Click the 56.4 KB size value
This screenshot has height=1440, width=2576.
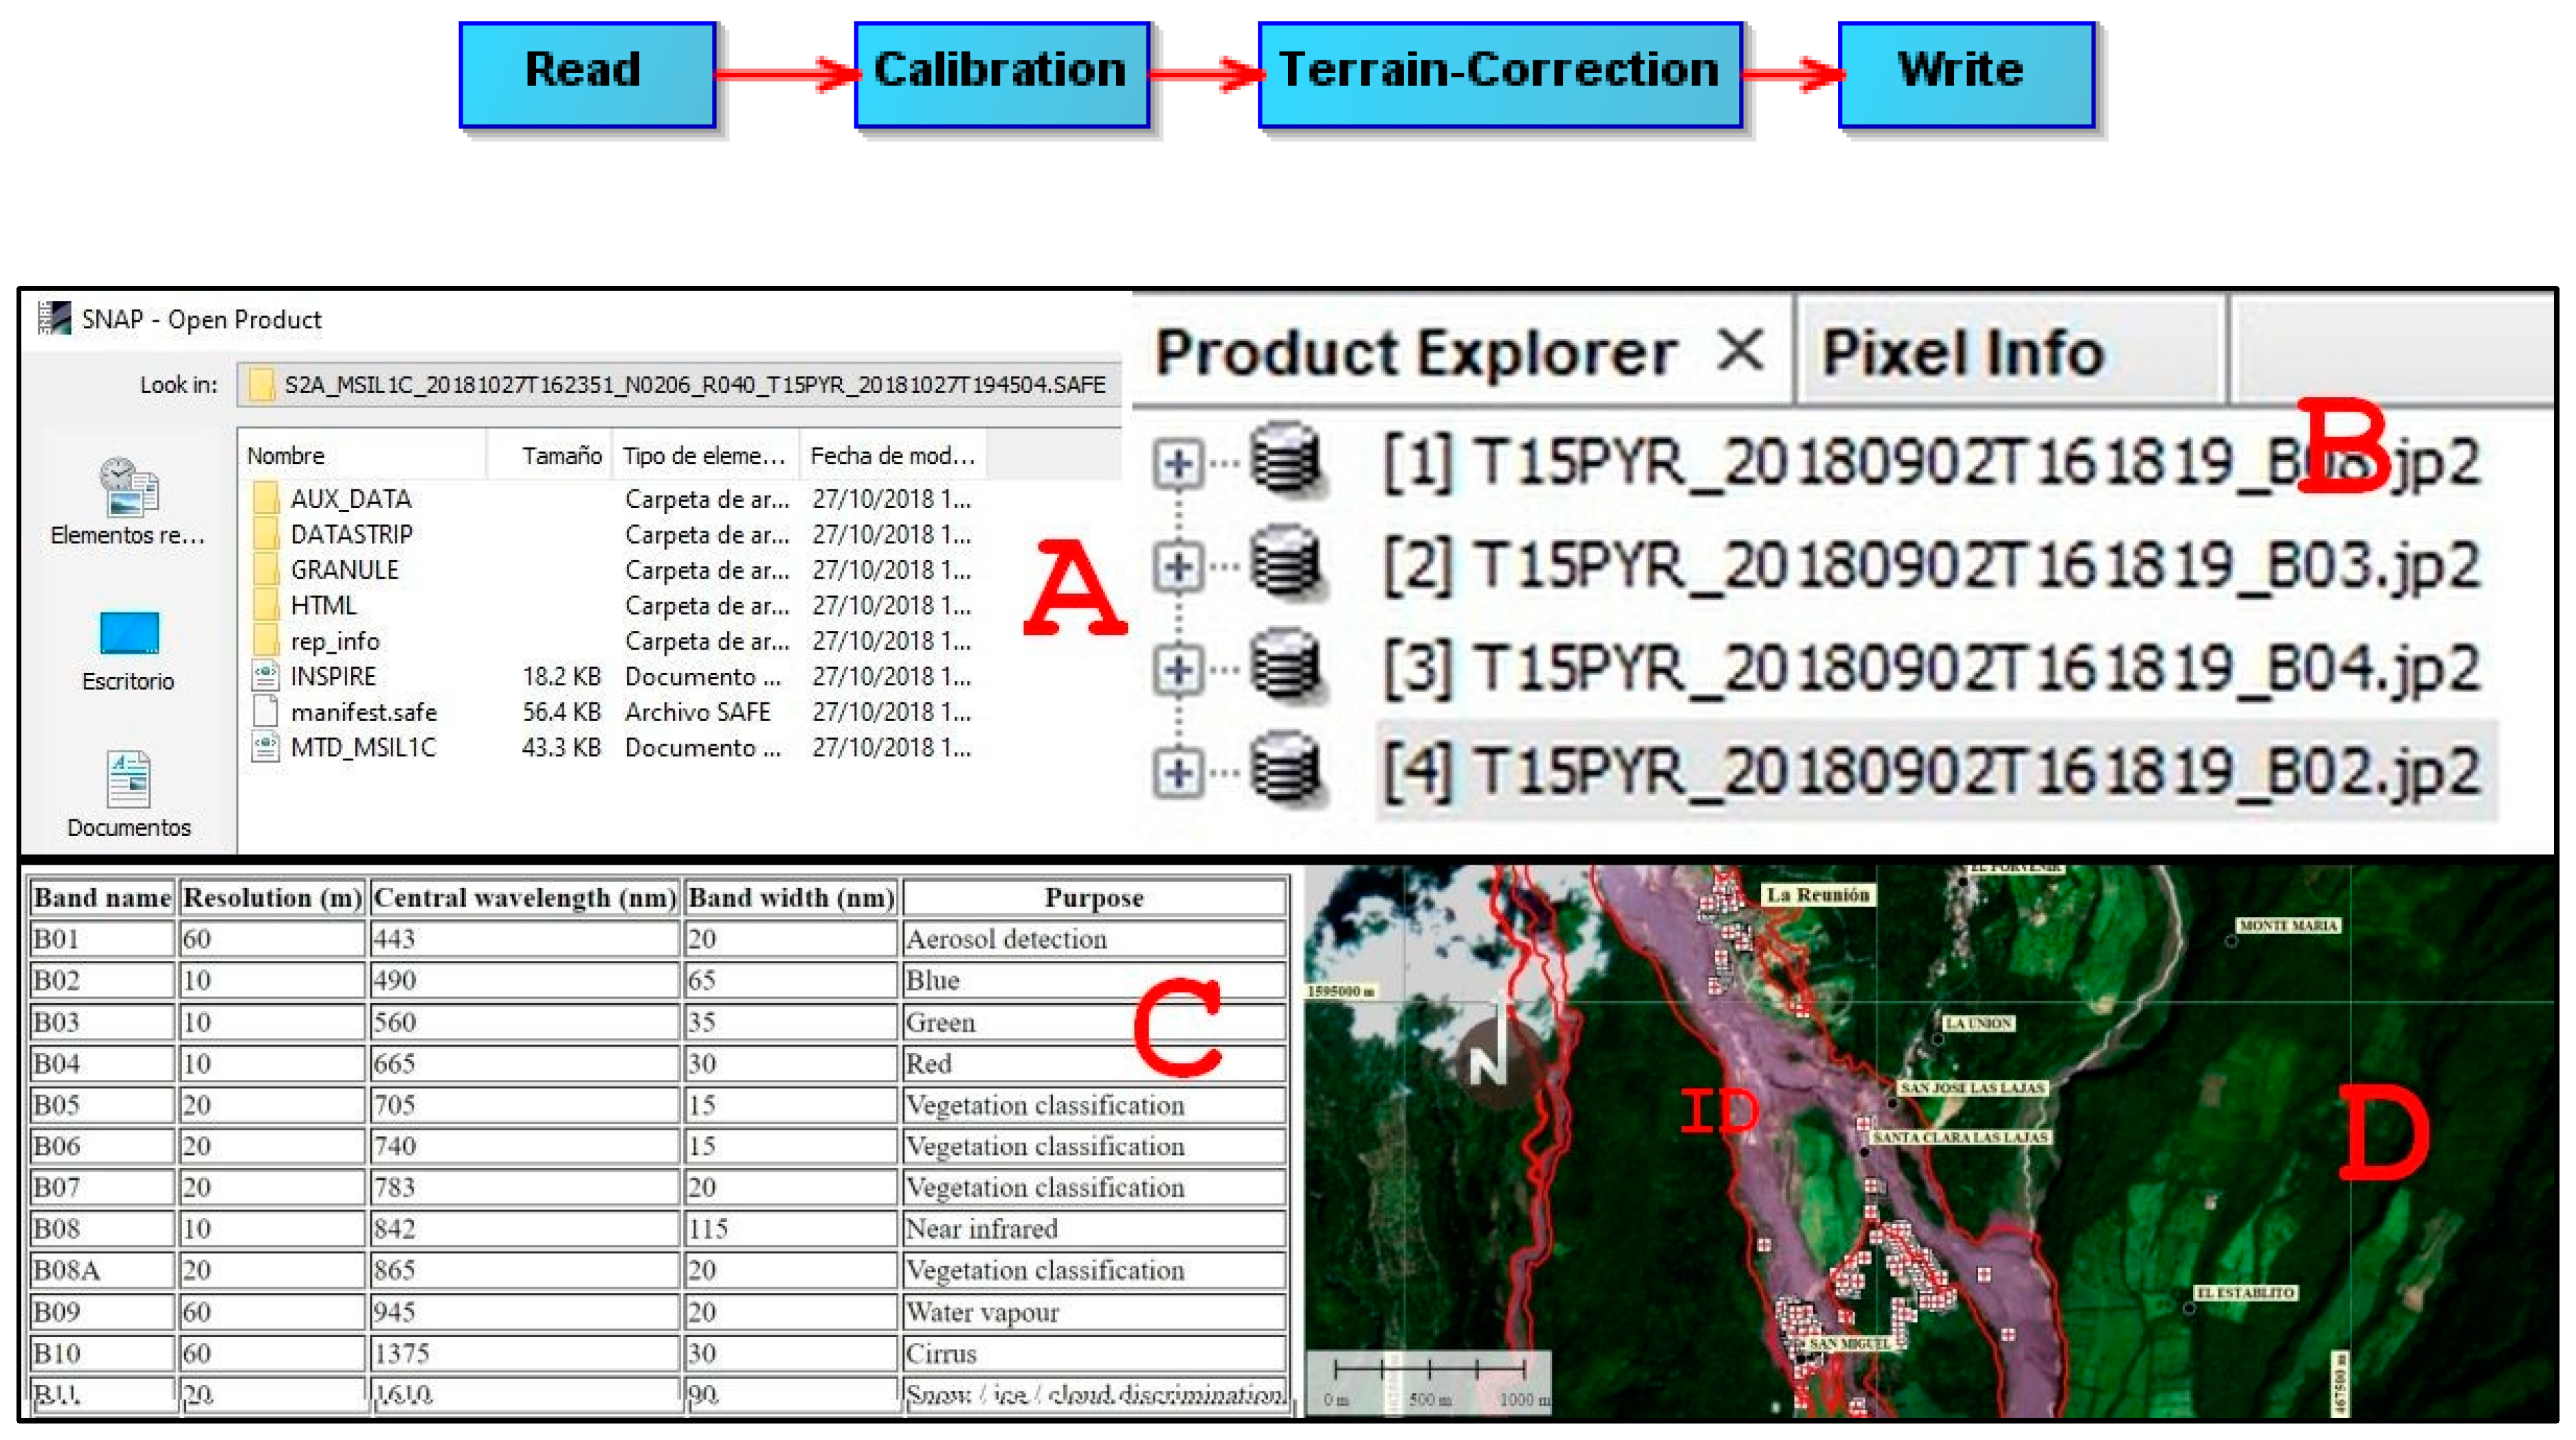pyautogui.click(x=561, y=712)
